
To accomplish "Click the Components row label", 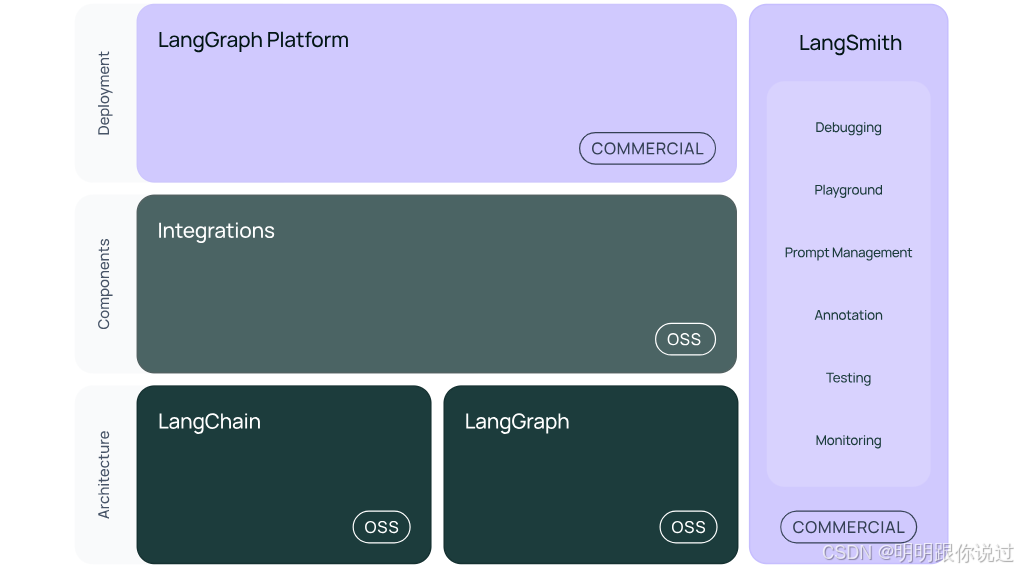I will [x=104, y=284].
